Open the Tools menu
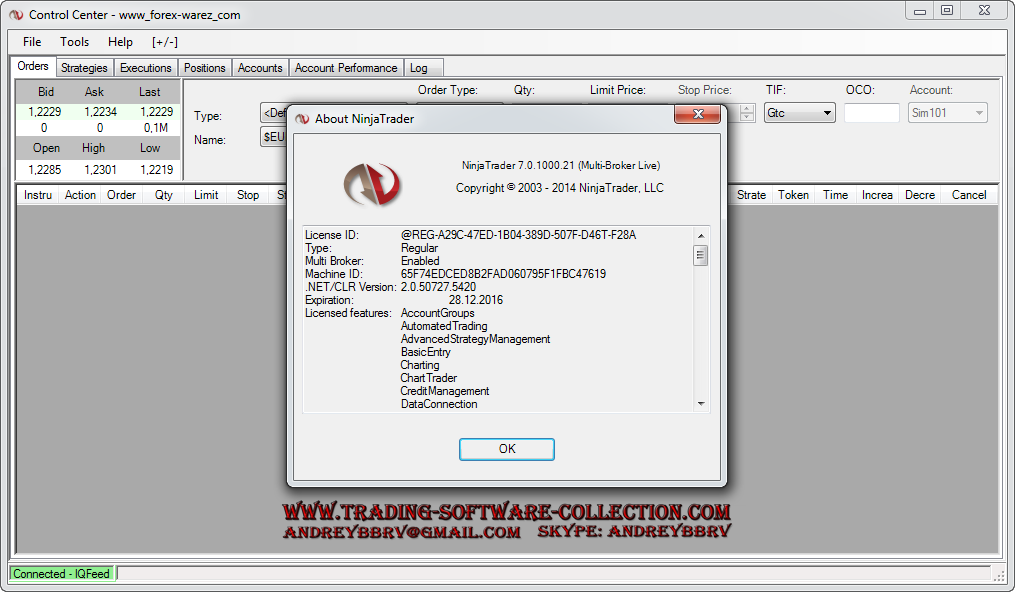Screen dimensions: 1015x592 (74, 42)
